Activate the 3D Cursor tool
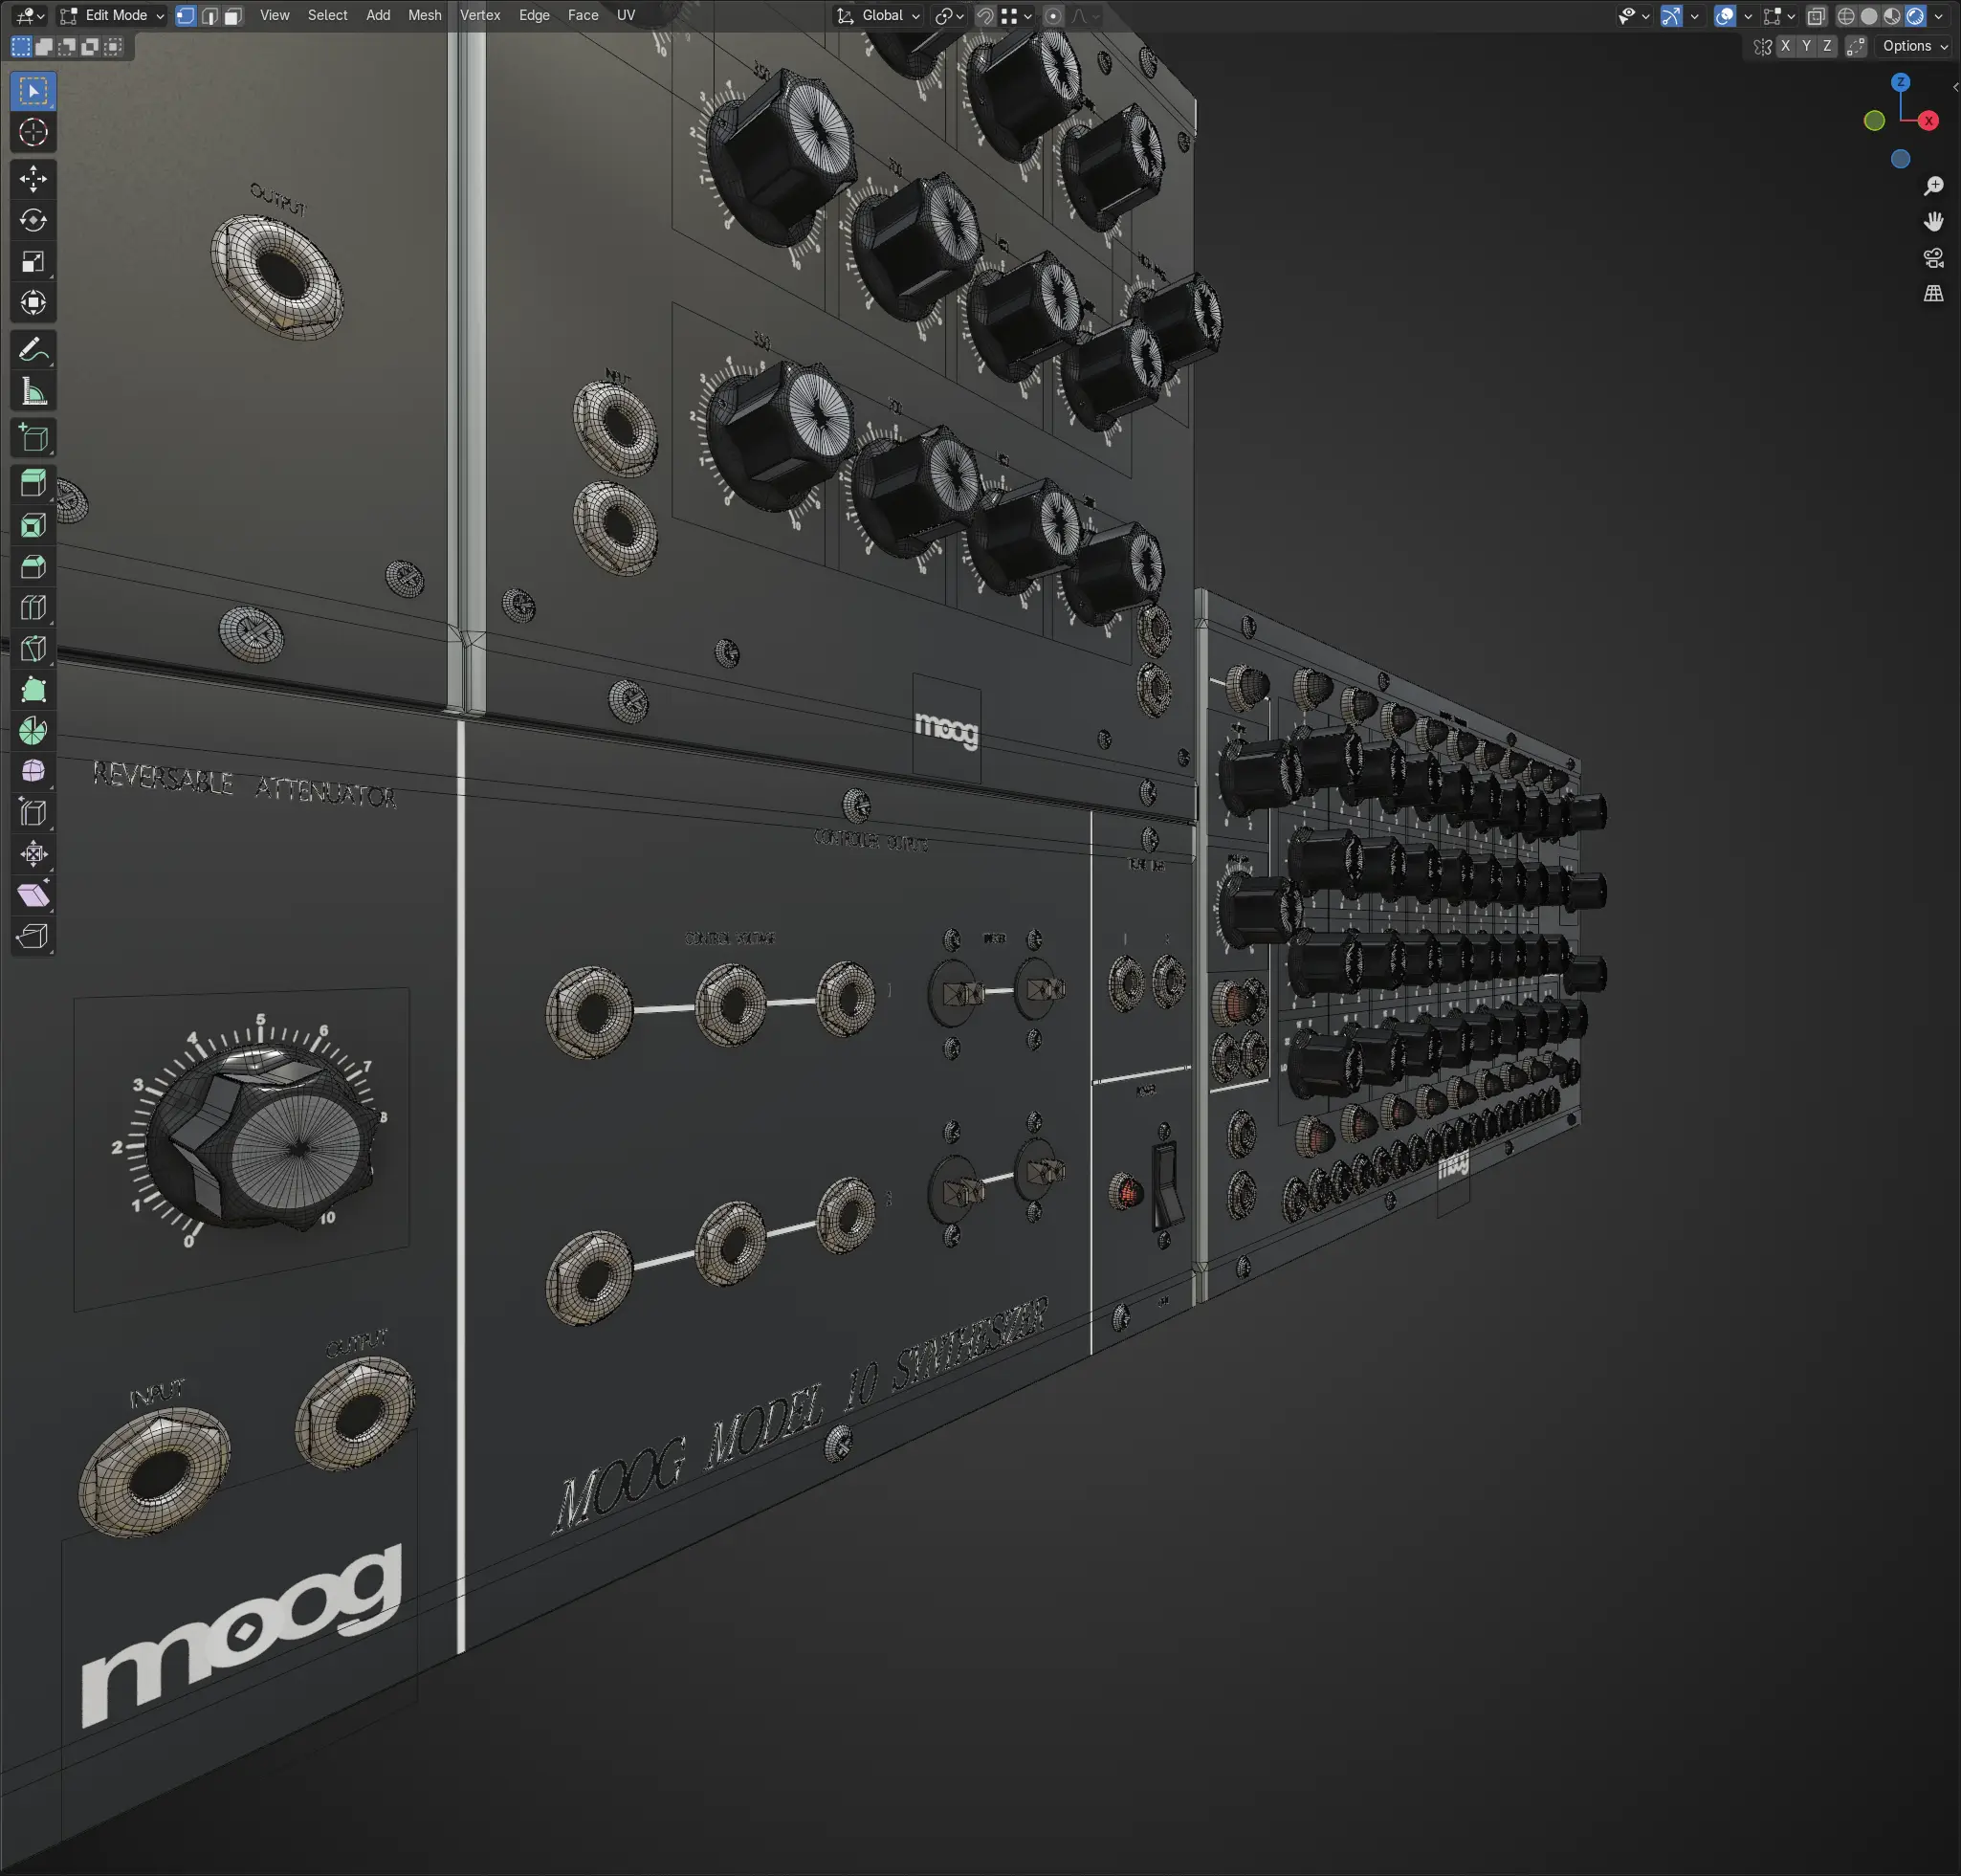1961x1876 pixels. pyautogui.click(x=33, y=133)
